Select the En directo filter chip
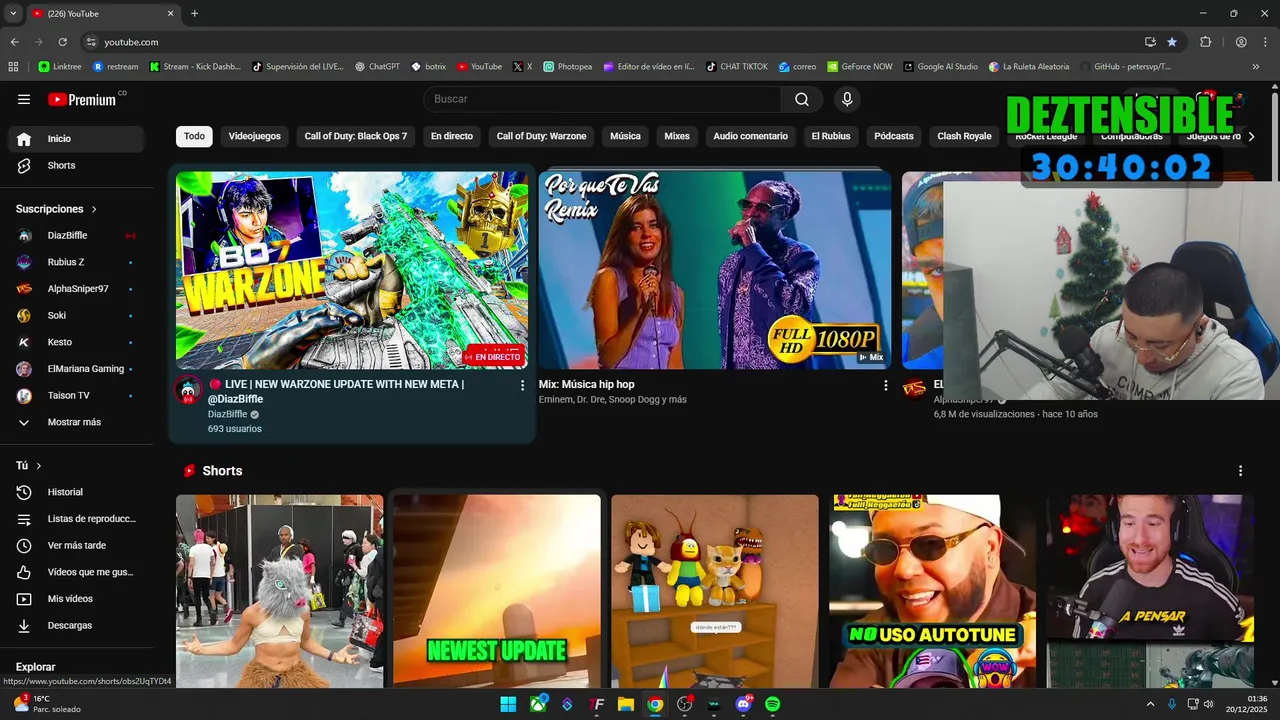This screenshot has height=720, width=1280. 452,136
